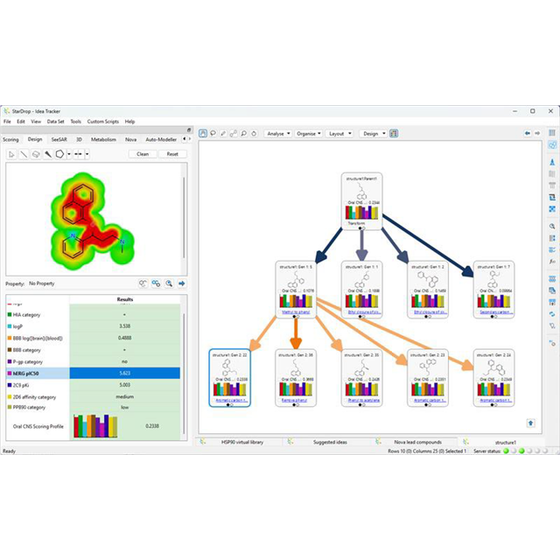Click the lasso select icon above the tracker
560x560 pixels.
coord(213,134)
